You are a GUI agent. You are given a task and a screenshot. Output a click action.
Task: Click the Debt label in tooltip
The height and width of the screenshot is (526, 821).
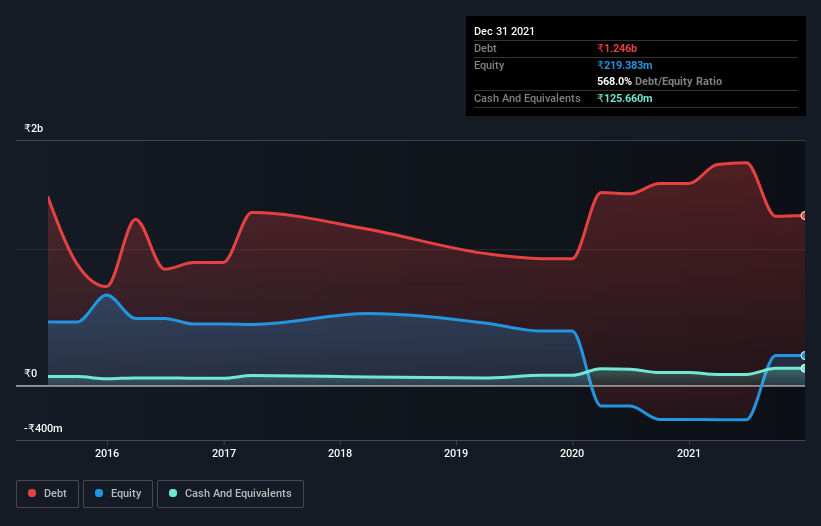[x=485, y=48]
